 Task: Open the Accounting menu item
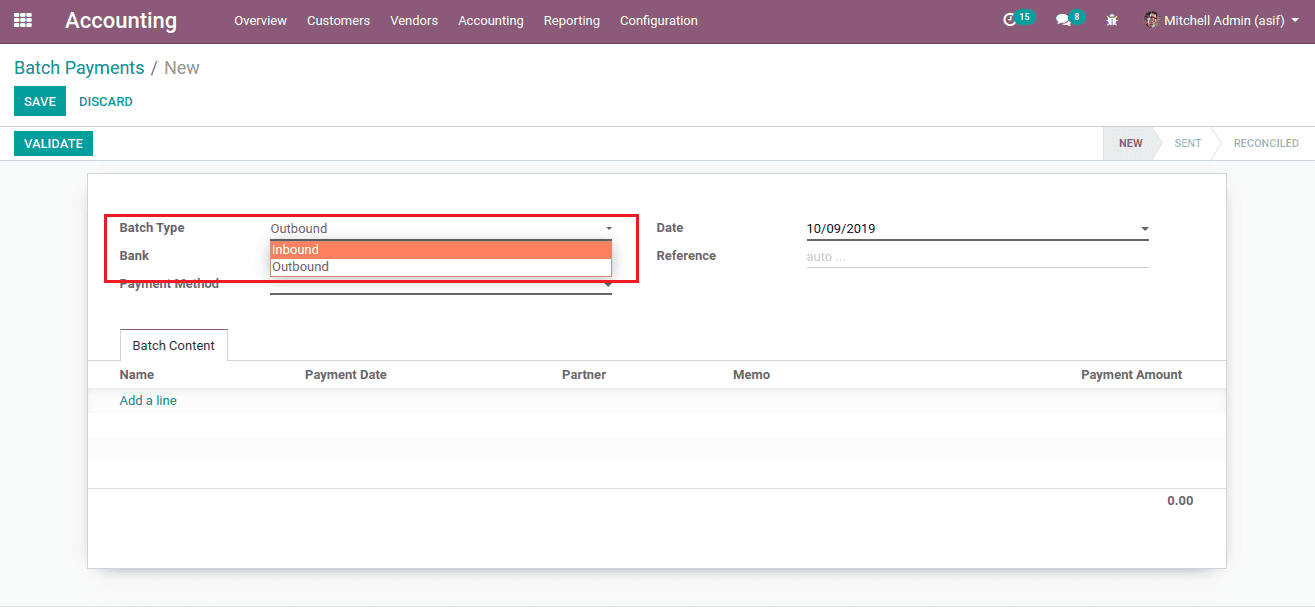tap(491, 21)
